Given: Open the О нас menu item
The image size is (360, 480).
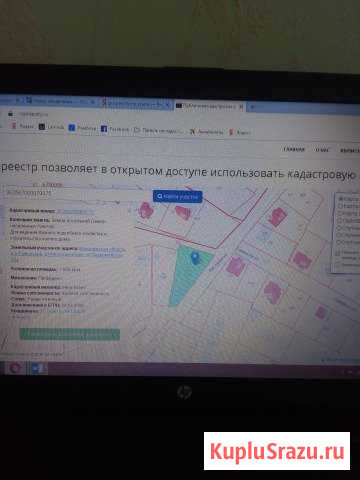Looking at the screenshot, I should point(322,150).
